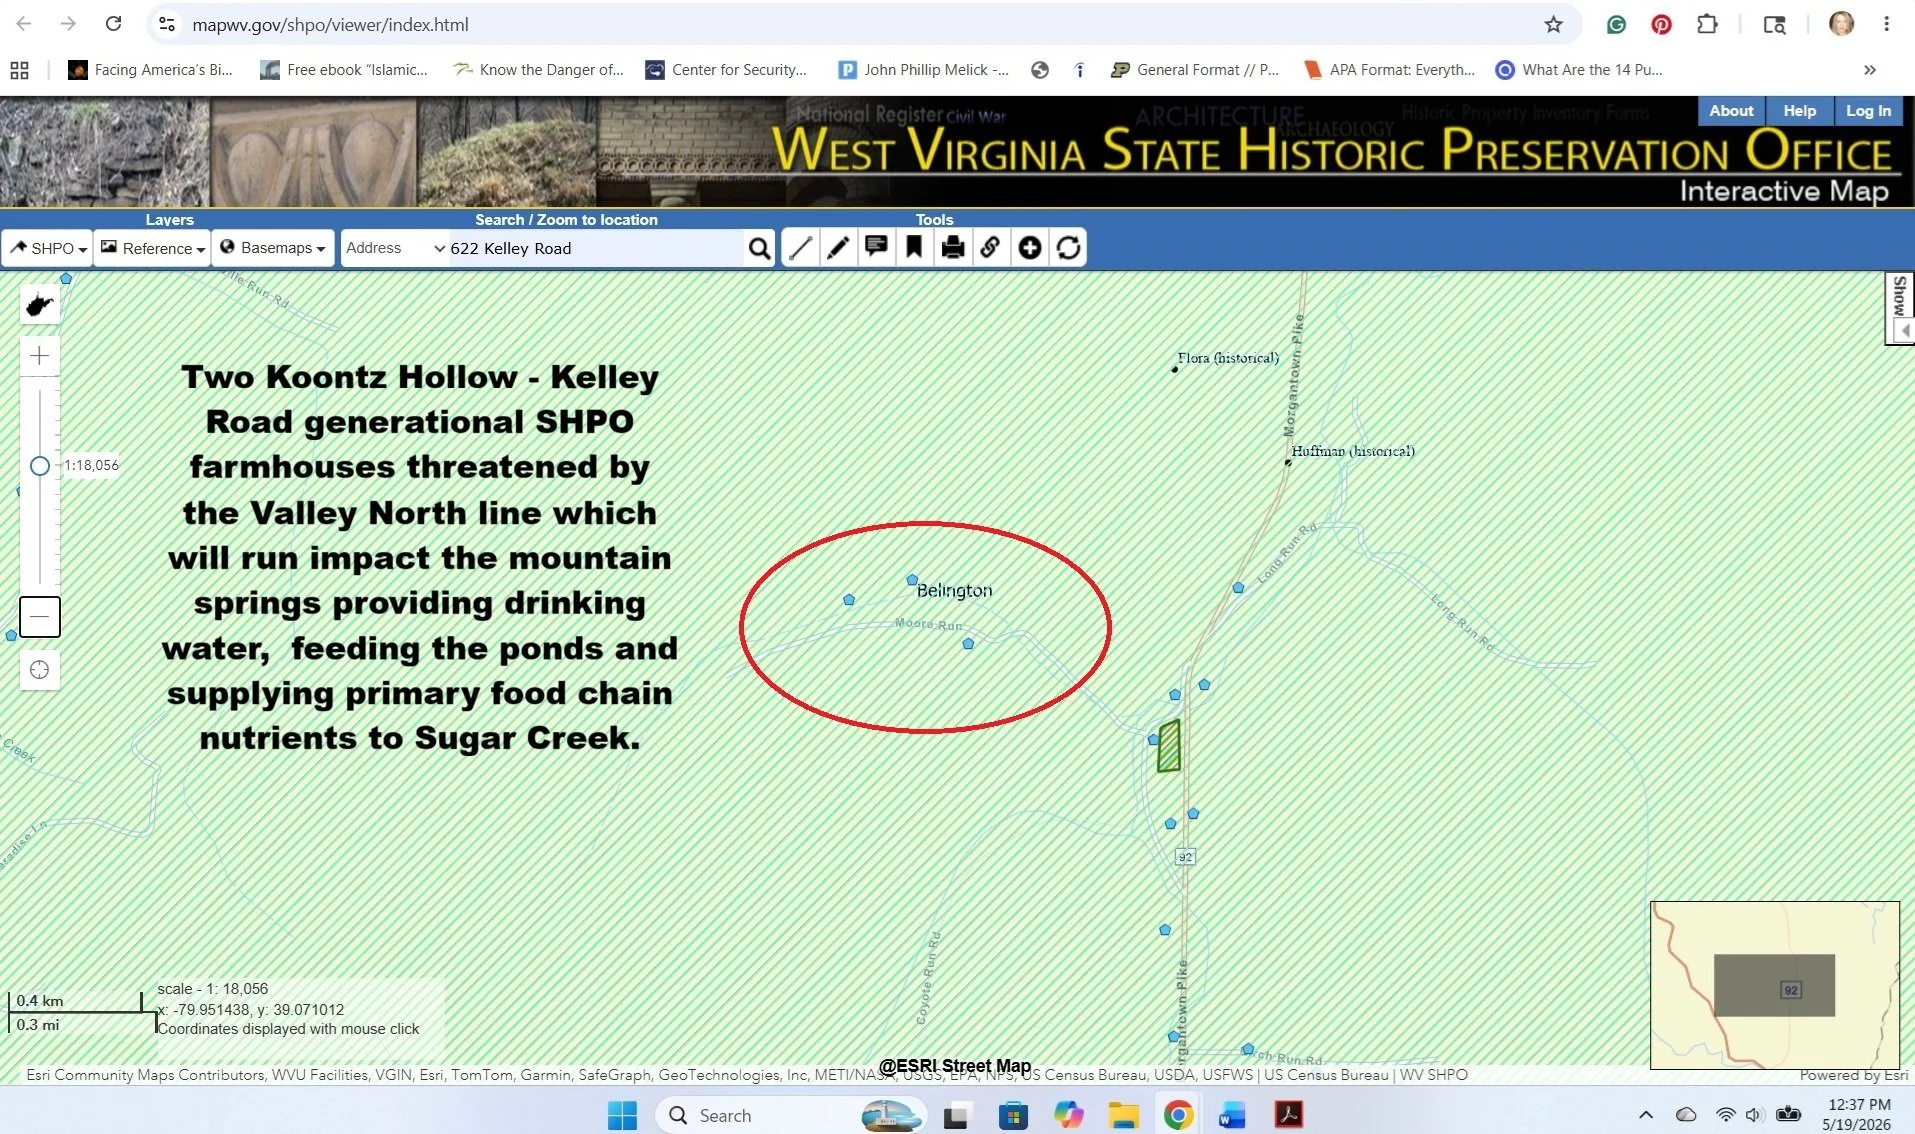This screenshot has width=1915, height=1134.
Task: Click the Pinterest extension icon
Action: [x=1661, y=24]
